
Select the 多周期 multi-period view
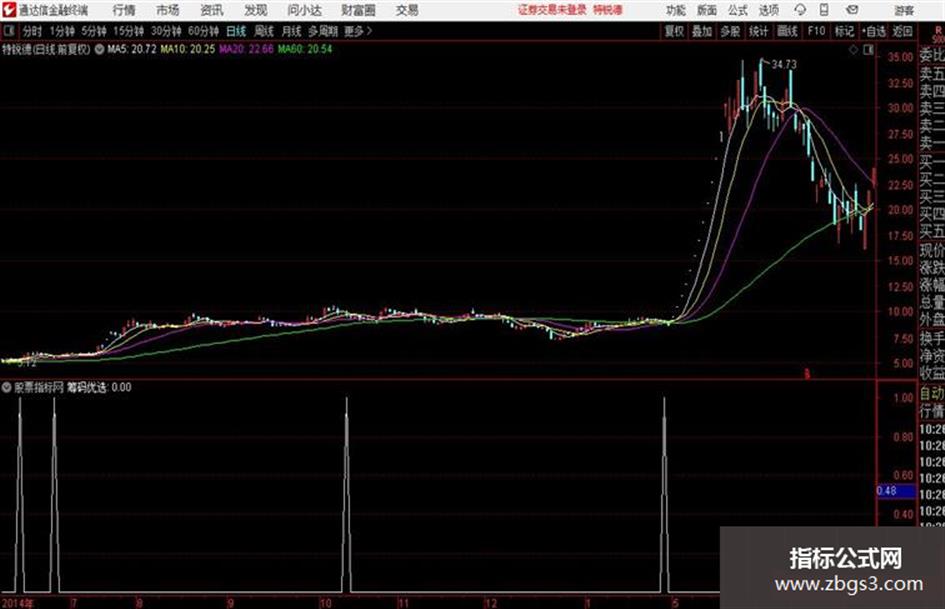tap(323, 31)
